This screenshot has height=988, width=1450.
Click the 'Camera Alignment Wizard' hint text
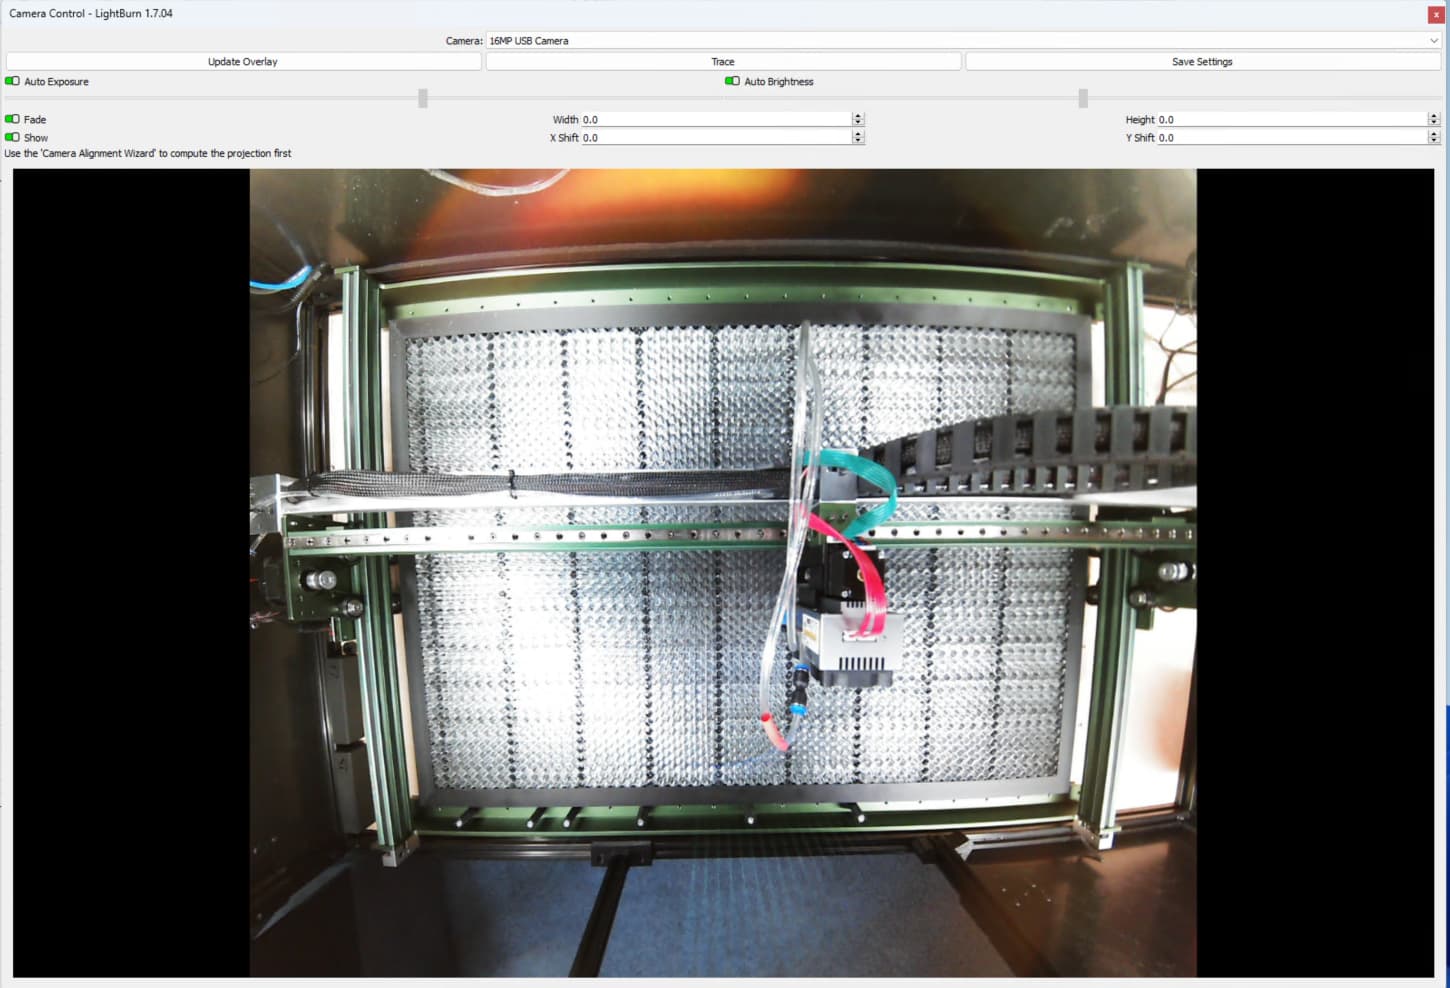pos(148,154)
